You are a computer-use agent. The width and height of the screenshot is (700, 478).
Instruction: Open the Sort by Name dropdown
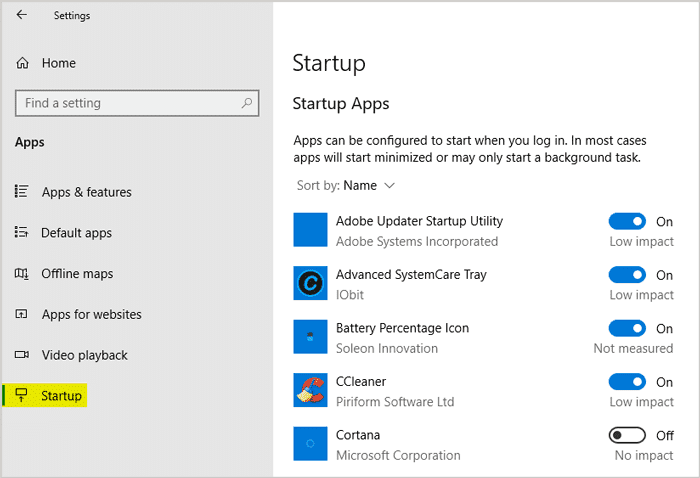[x=346, y=185]
